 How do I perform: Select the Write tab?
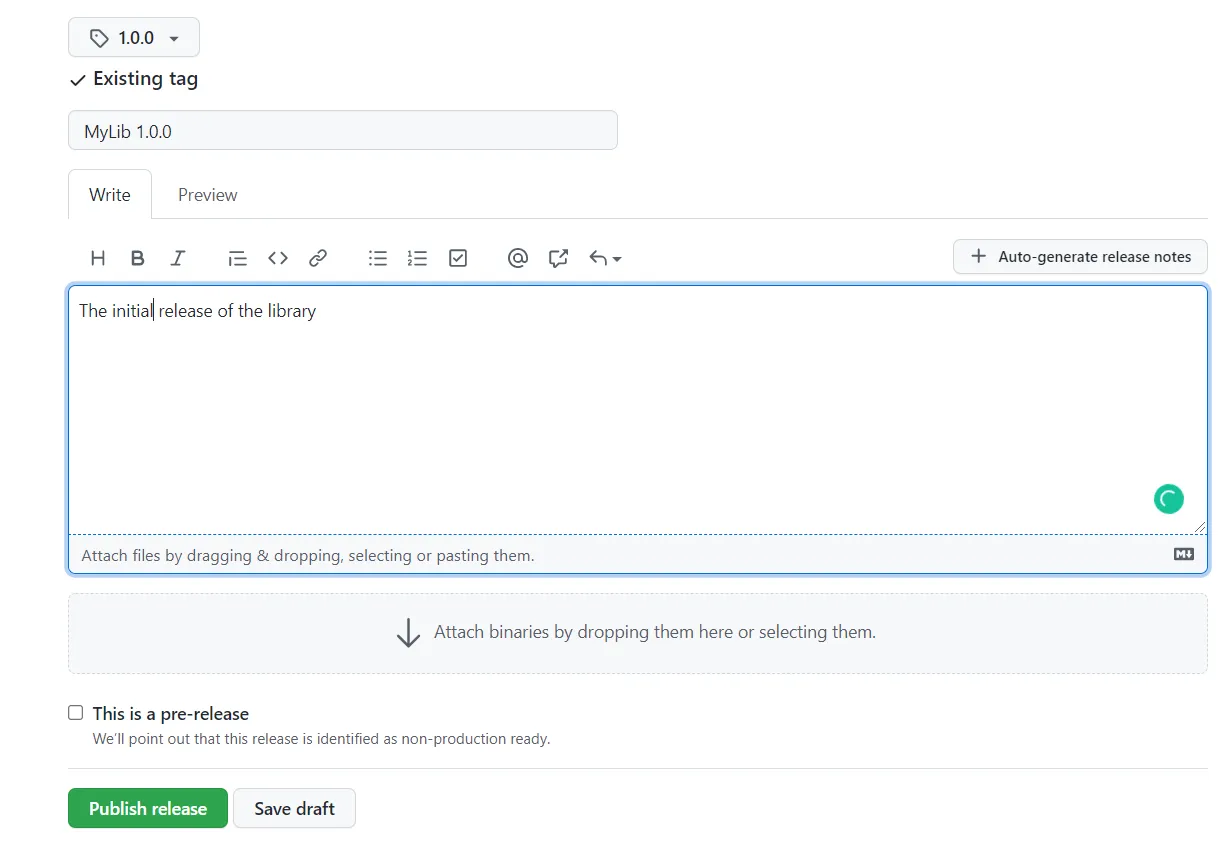(110, 195)
